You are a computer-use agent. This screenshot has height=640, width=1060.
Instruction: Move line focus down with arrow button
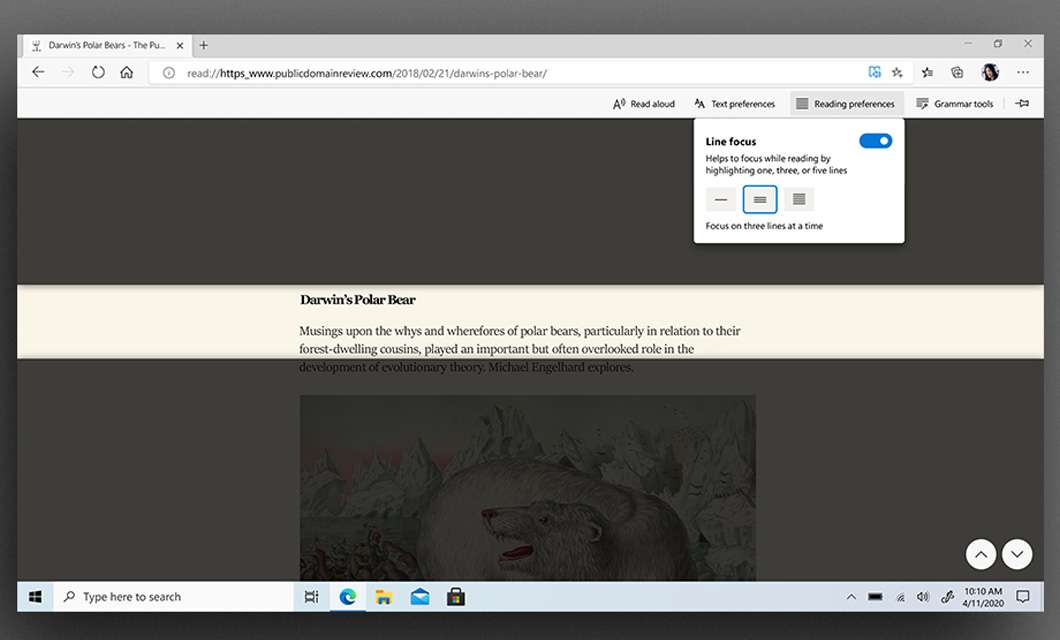click(x=1017, y=554)
